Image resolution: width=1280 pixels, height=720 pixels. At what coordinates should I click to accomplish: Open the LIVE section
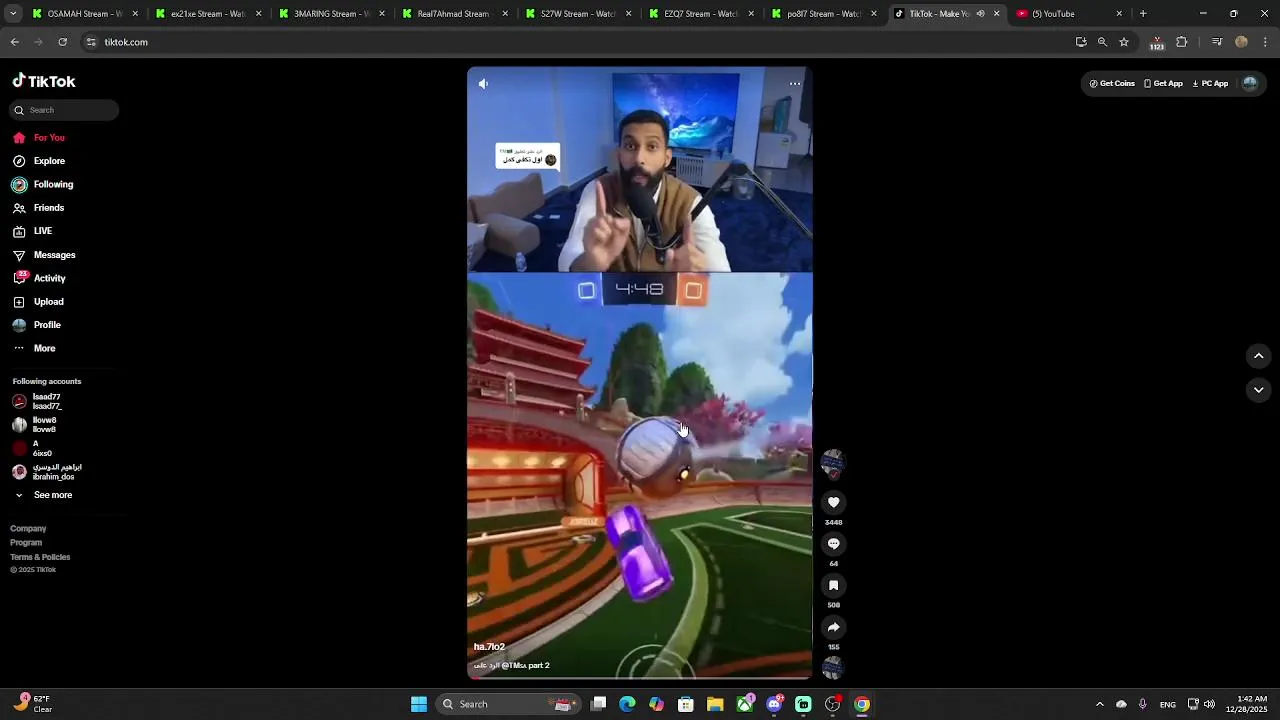click(x=34, y=231)
